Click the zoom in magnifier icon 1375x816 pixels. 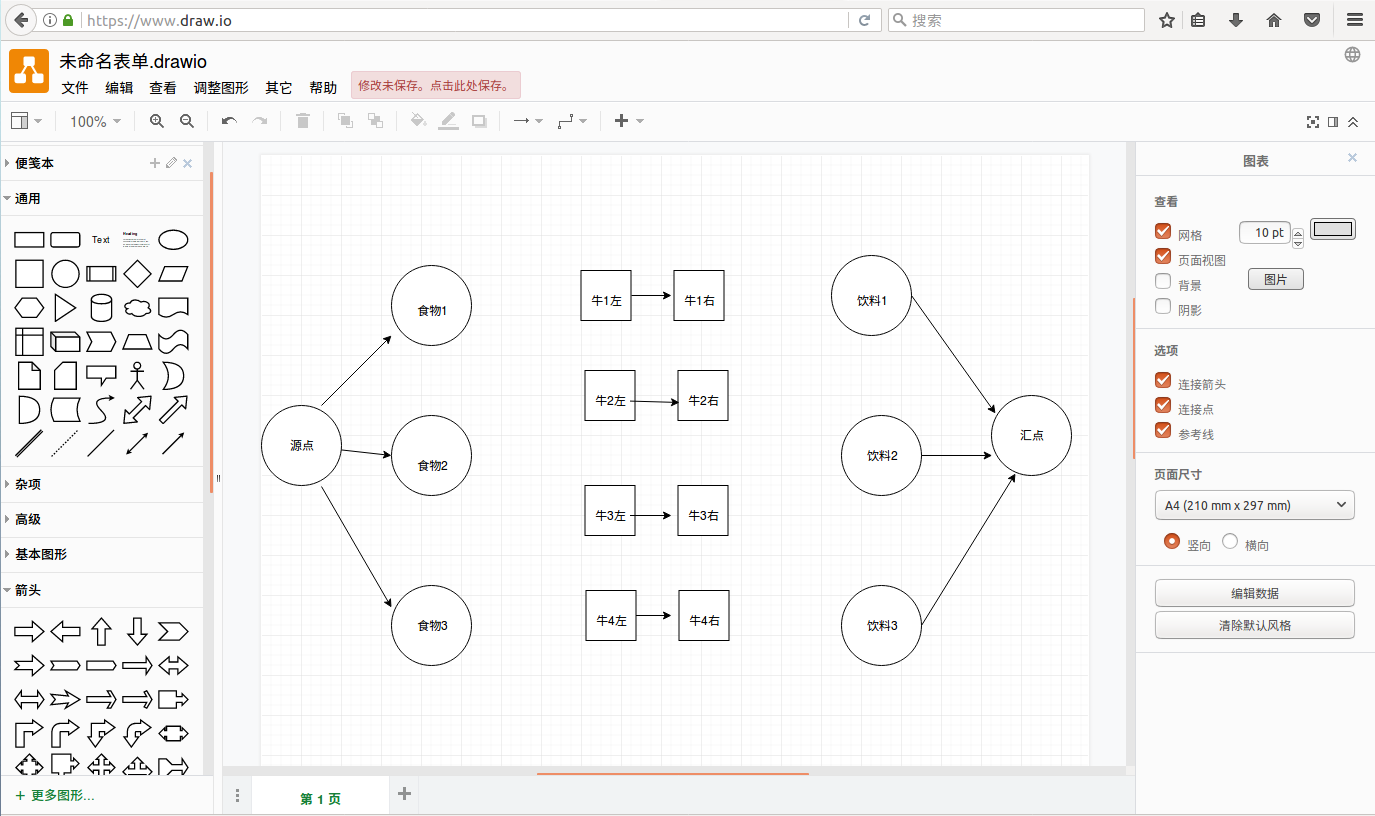[157, 121]
